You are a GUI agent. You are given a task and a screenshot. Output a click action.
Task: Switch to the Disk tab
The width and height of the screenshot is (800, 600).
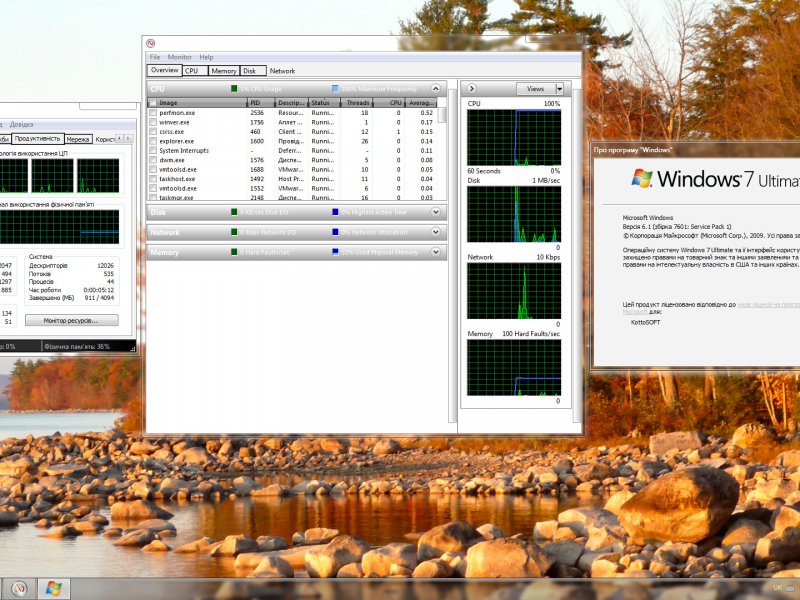point(253,71)
